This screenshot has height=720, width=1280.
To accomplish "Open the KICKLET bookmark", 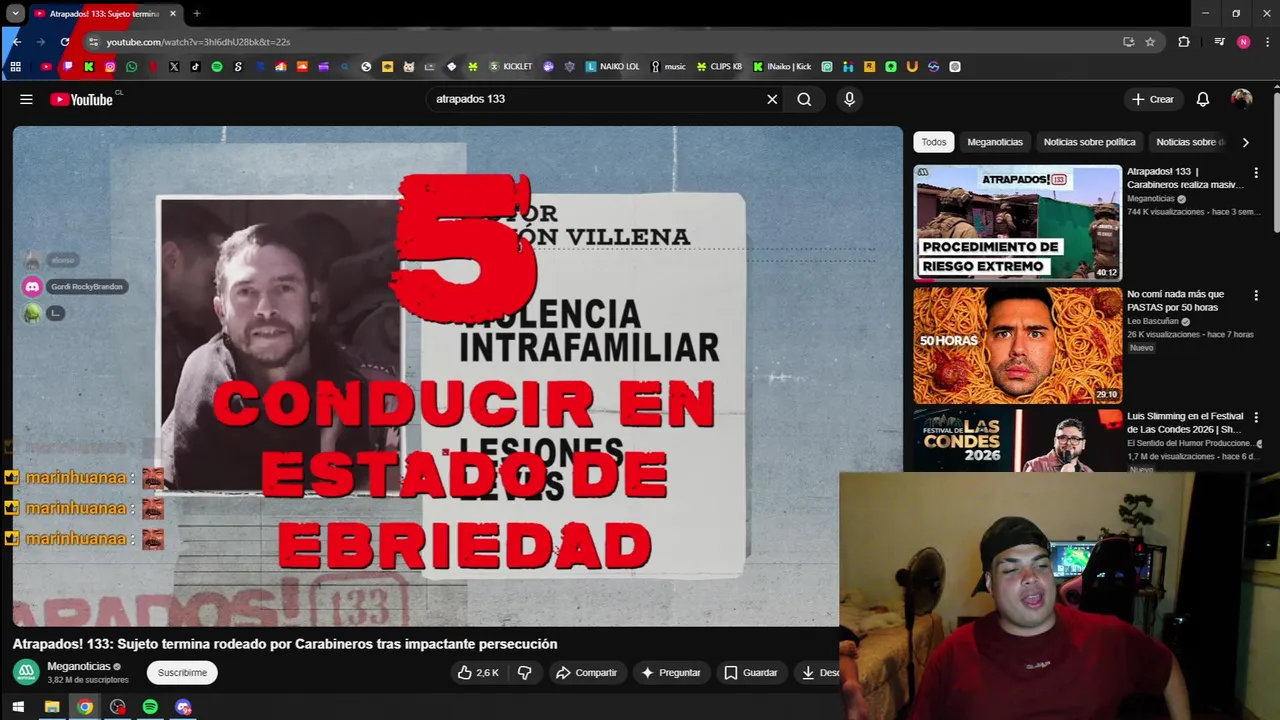I will [x=510, y=67].
